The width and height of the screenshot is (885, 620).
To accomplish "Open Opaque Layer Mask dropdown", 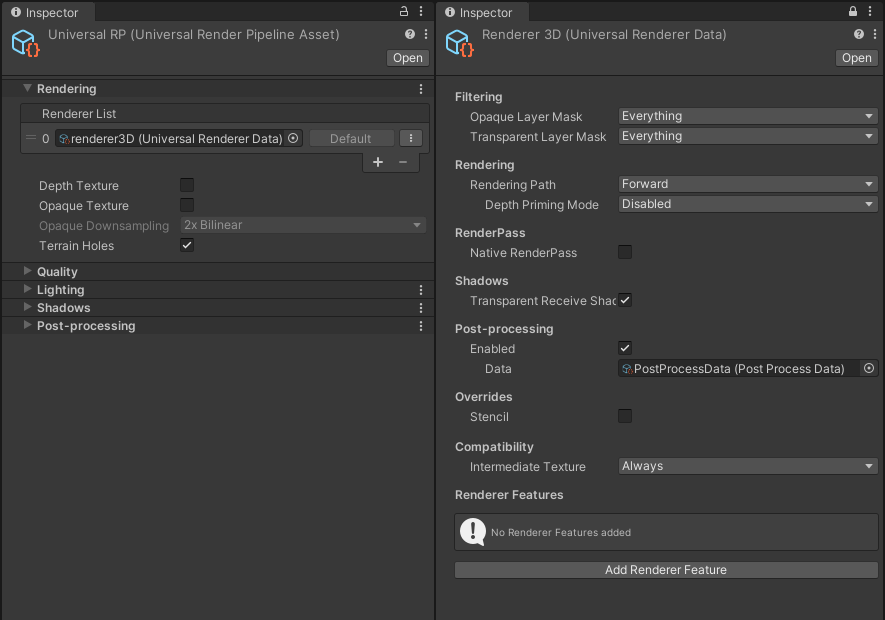I will [748, 116].
